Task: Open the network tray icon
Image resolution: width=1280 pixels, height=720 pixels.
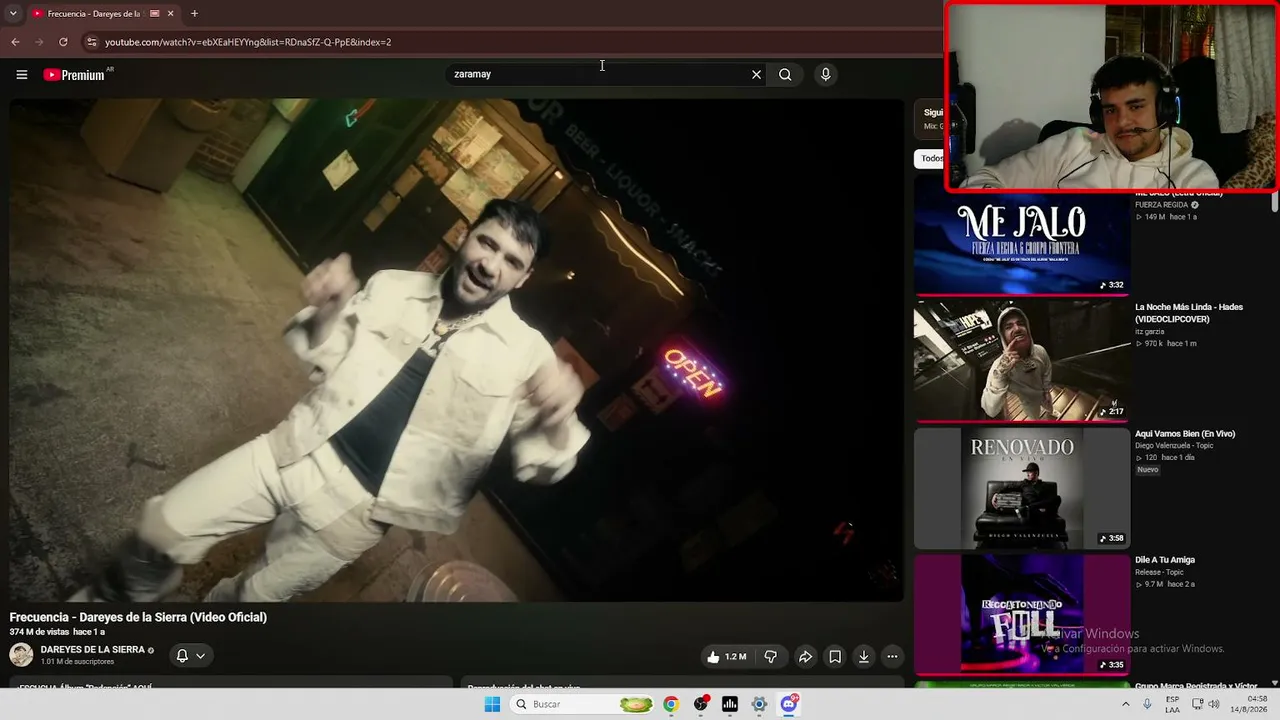Action: pyautogui.click(x=1197, y=704)
